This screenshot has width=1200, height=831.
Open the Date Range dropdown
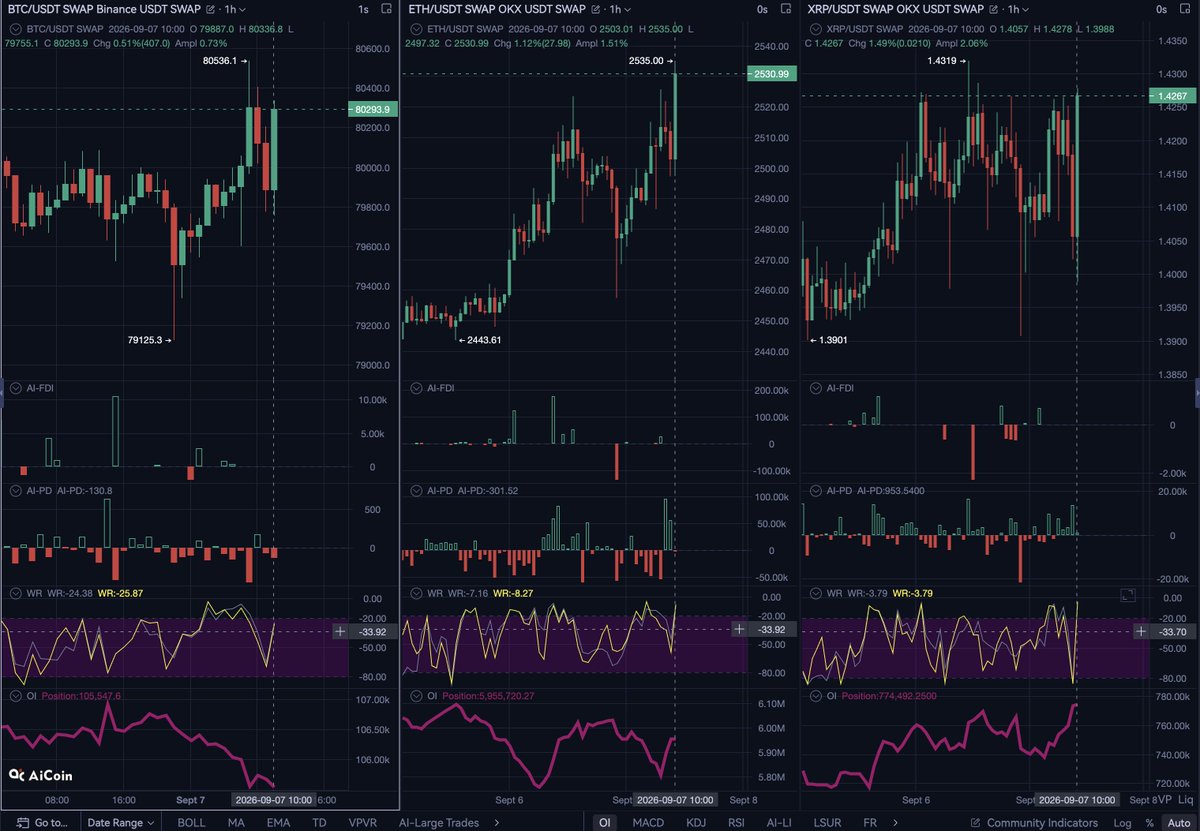click(120, 823)
